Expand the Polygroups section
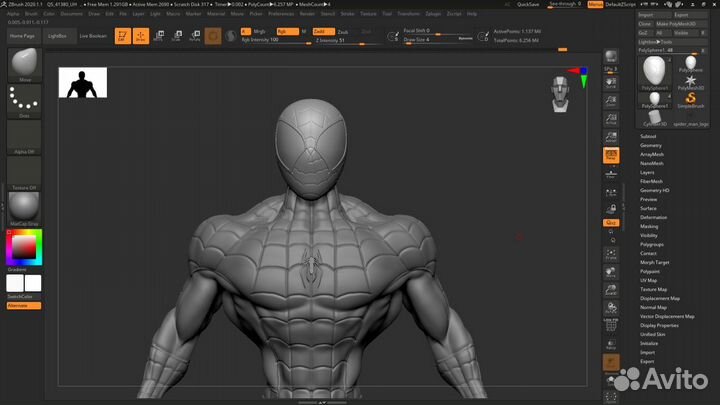Screen dimensions: 720x405 click(x=652, y=244)
